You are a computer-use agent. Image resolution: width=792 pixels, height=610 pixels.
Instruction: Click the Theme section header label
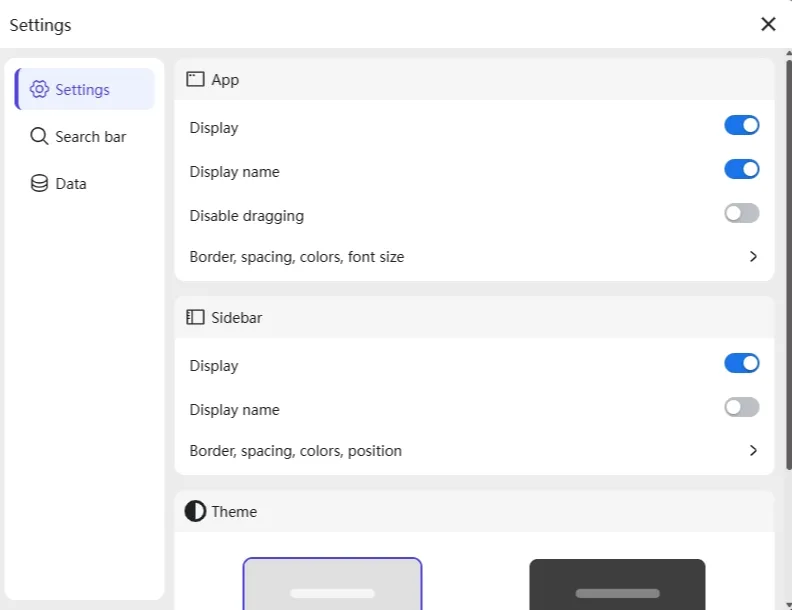[234, 512]
